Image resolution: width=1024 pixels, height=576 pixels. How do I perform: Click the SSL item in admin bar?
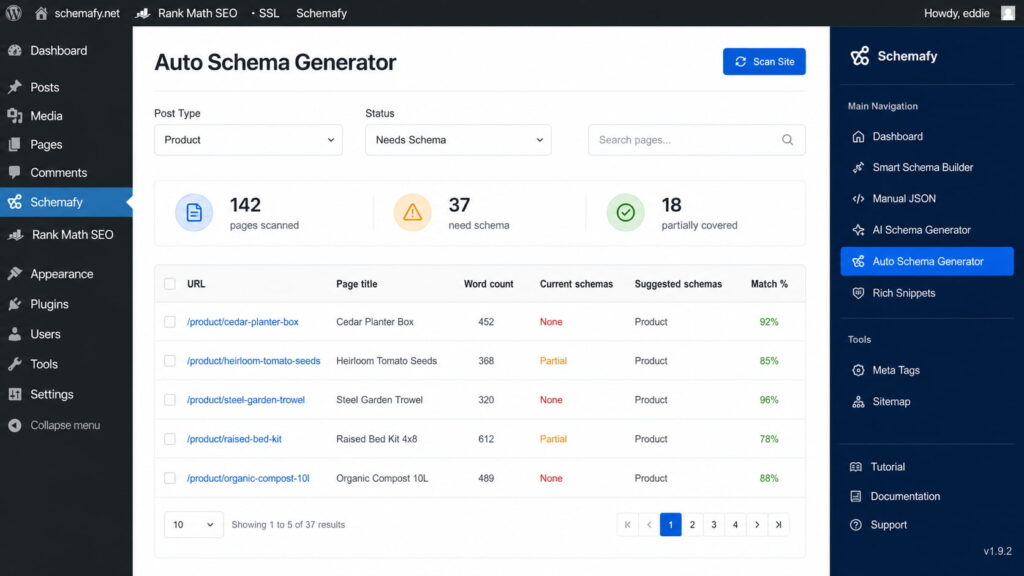(x=266, y=13)
